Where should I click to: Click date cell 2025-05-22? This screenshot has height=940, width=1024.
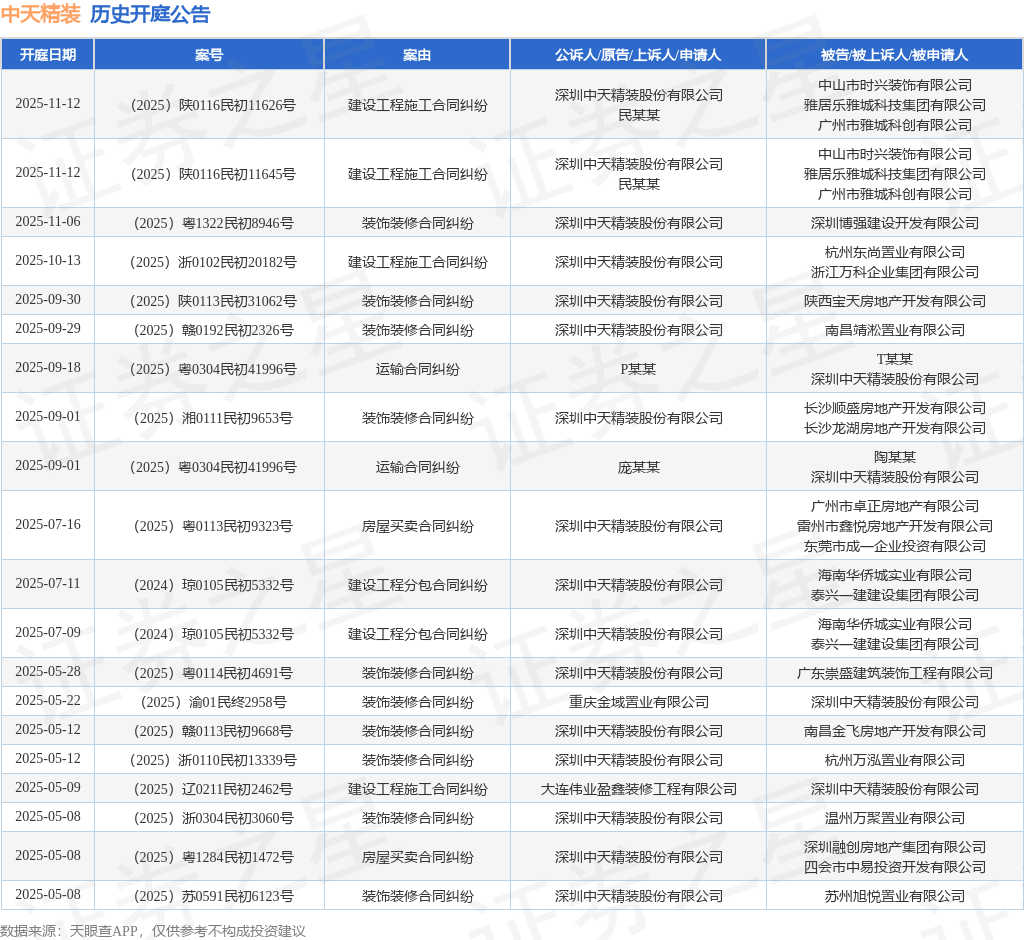point(48,700)
